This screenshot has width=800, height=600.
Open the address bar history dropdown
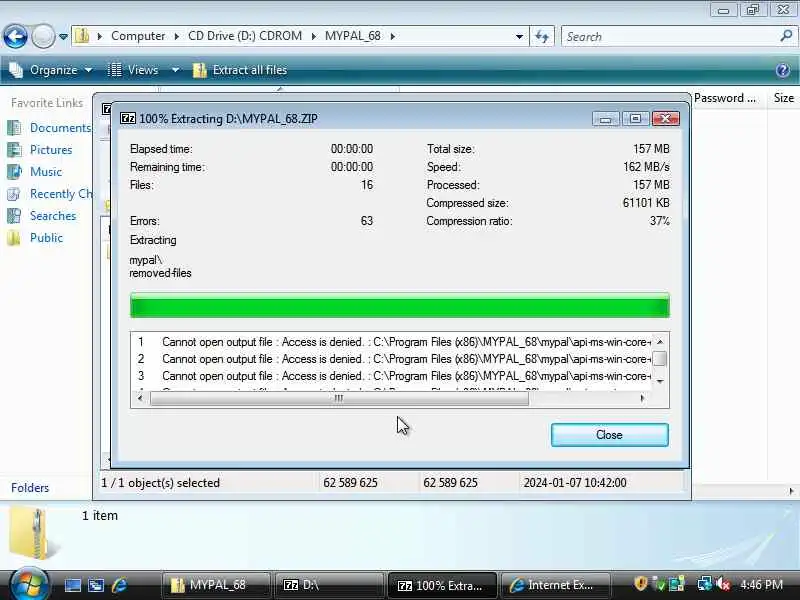(x=519, y=36)
